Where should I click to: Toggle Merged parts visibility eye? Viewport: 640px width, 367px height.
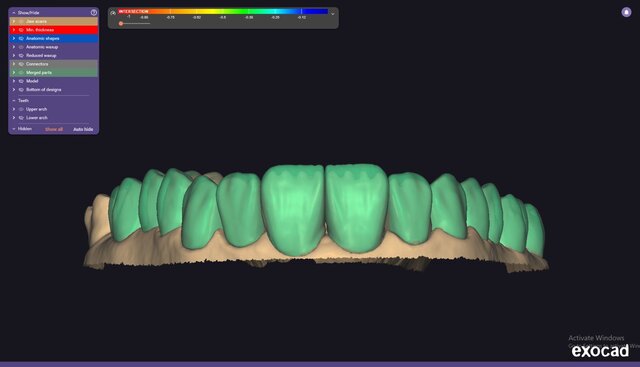[x=21, y=73]
